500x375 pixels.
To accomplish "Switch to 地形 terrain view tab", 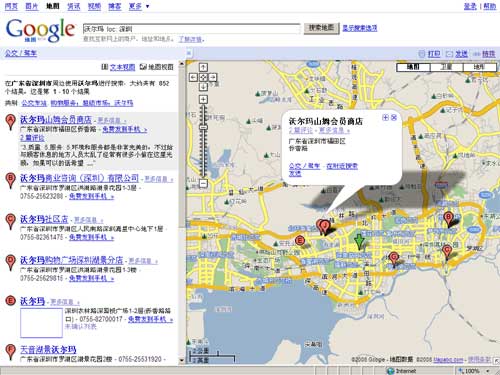I will click(479, 67).
